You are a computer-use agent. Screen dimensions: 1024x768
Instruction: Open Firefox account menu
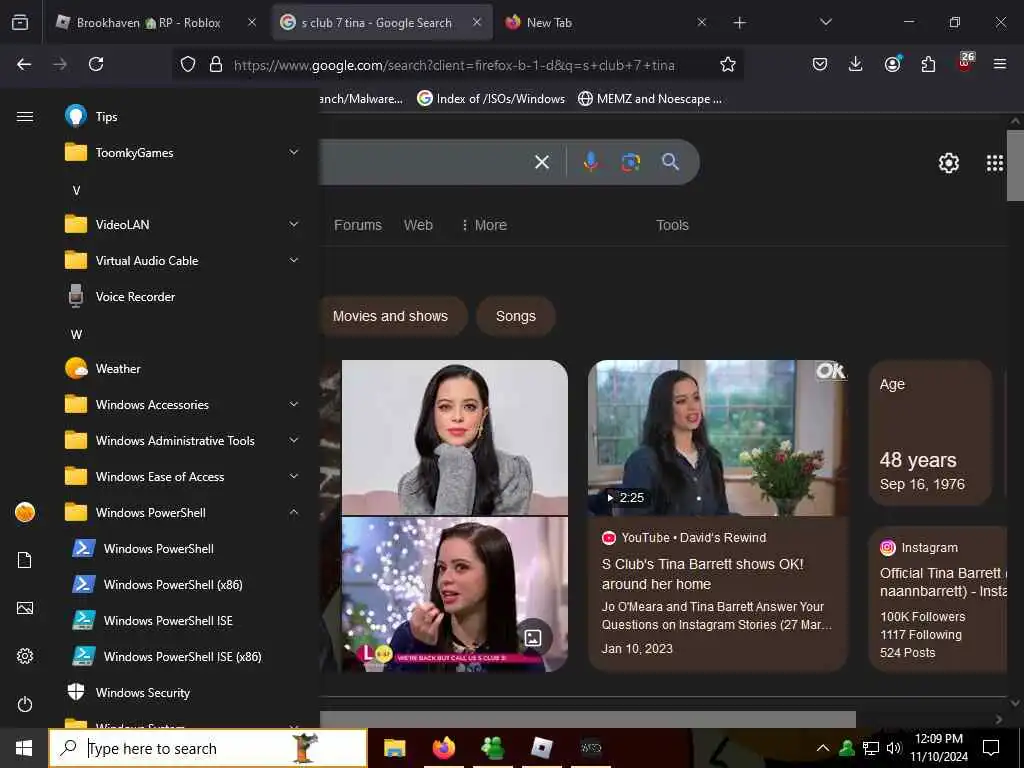892,64
